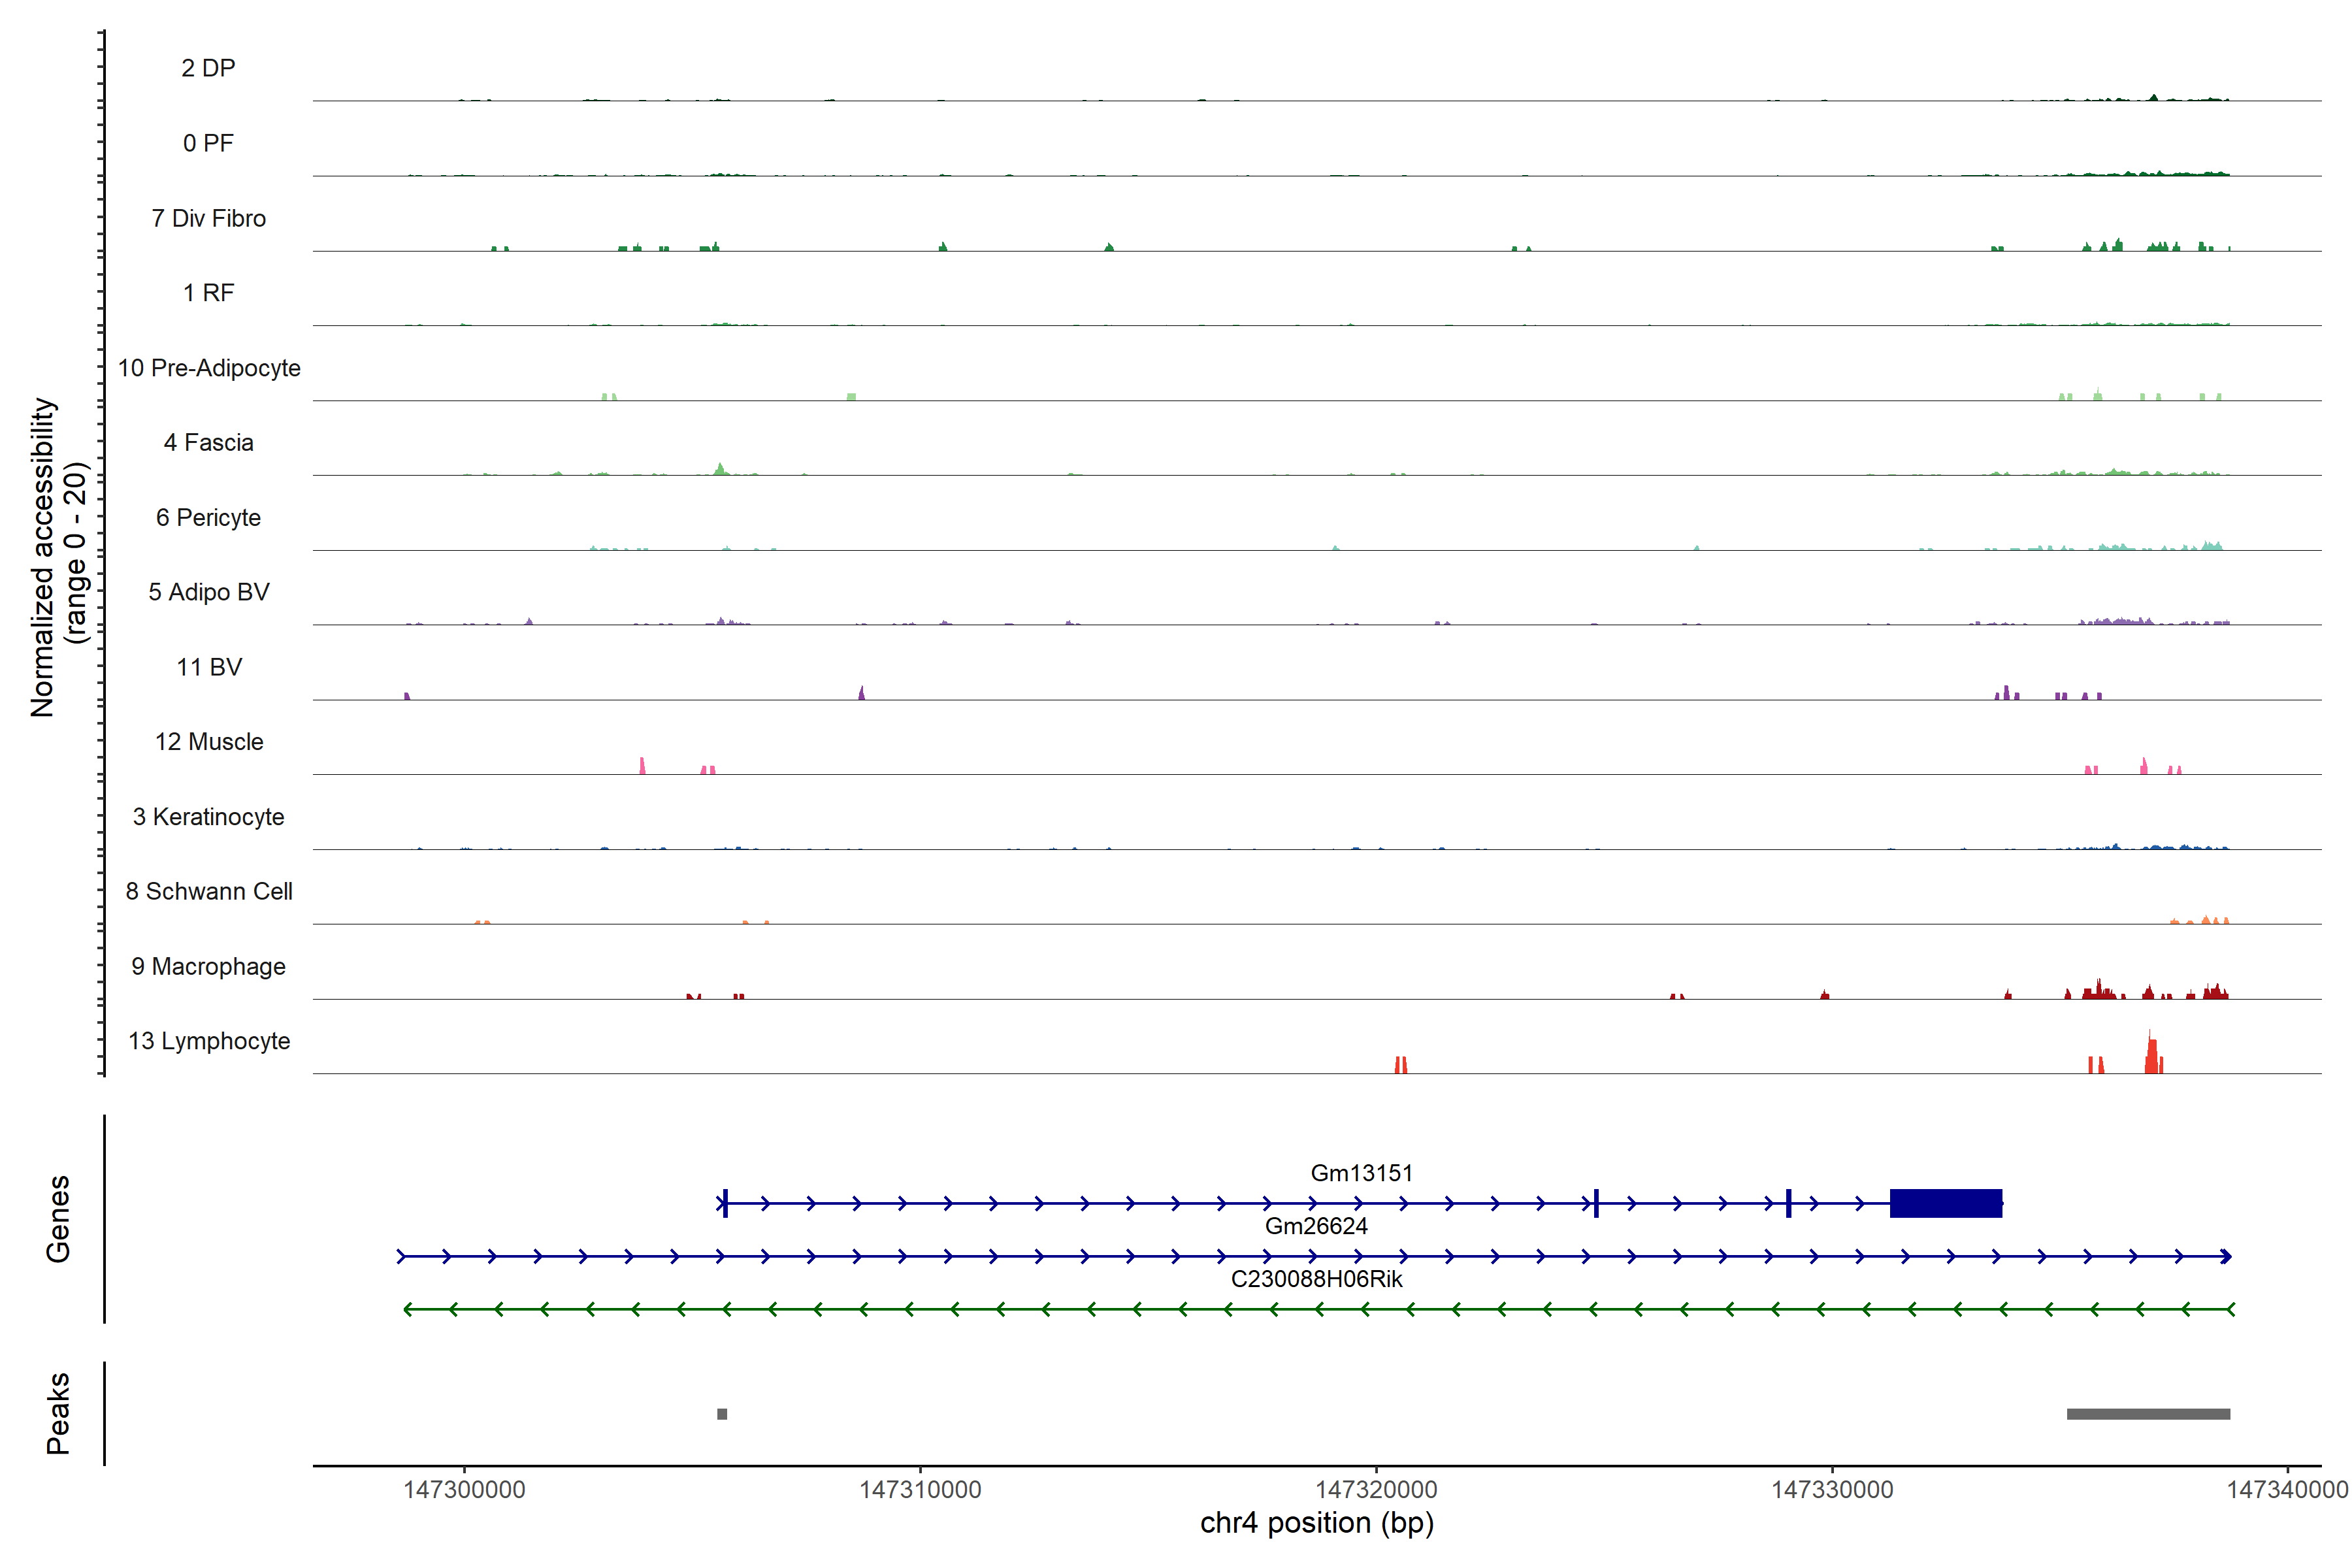2352x1568 pixels.
Task: Click the 10 Pre-Adipocyte track label
Action: pyautogui.click(x=209, y=368)
